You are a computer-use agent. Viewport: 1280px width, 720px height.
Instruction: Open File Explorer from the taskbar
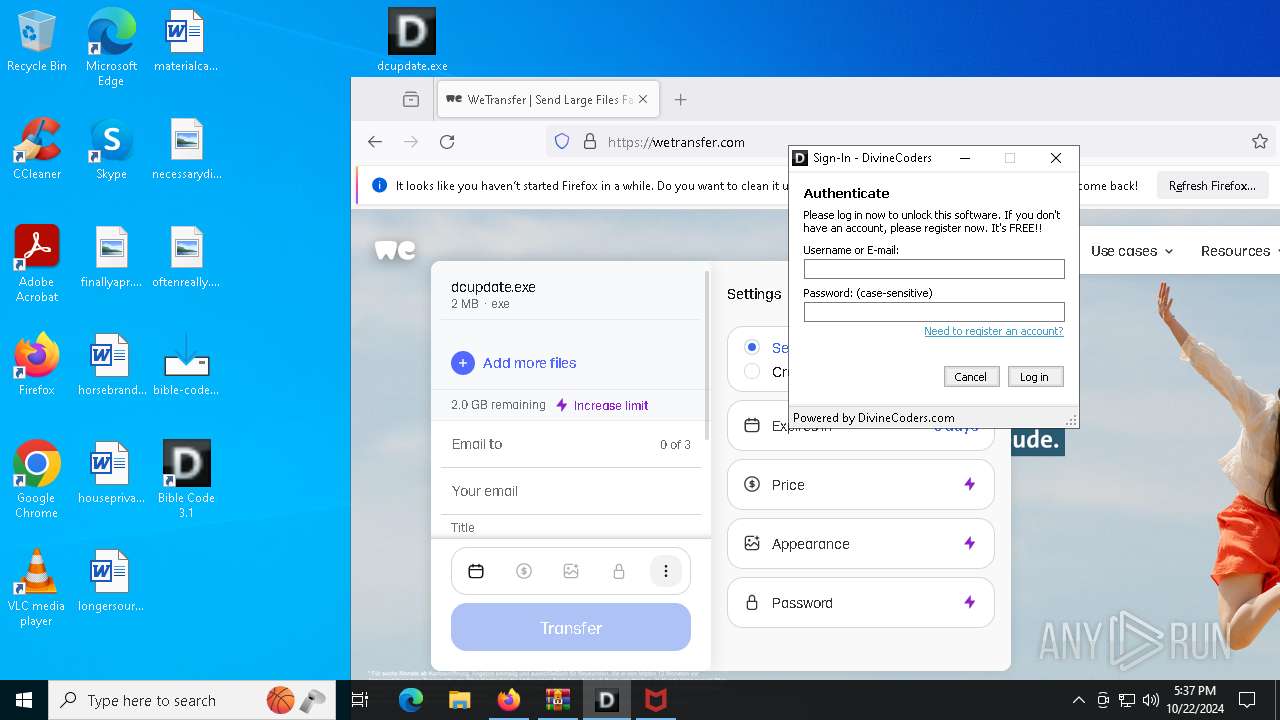tap(460, 700)
